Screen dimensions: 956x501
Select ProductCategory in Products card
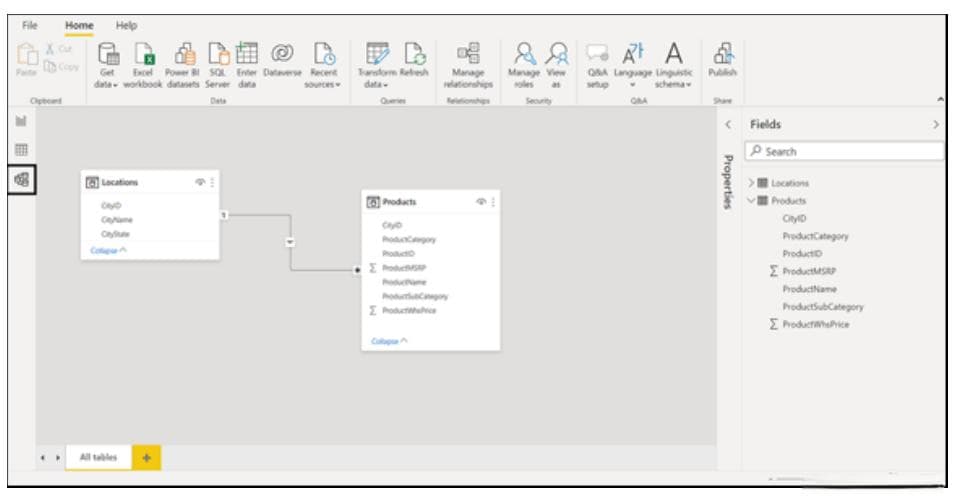[x=409, y=240]
